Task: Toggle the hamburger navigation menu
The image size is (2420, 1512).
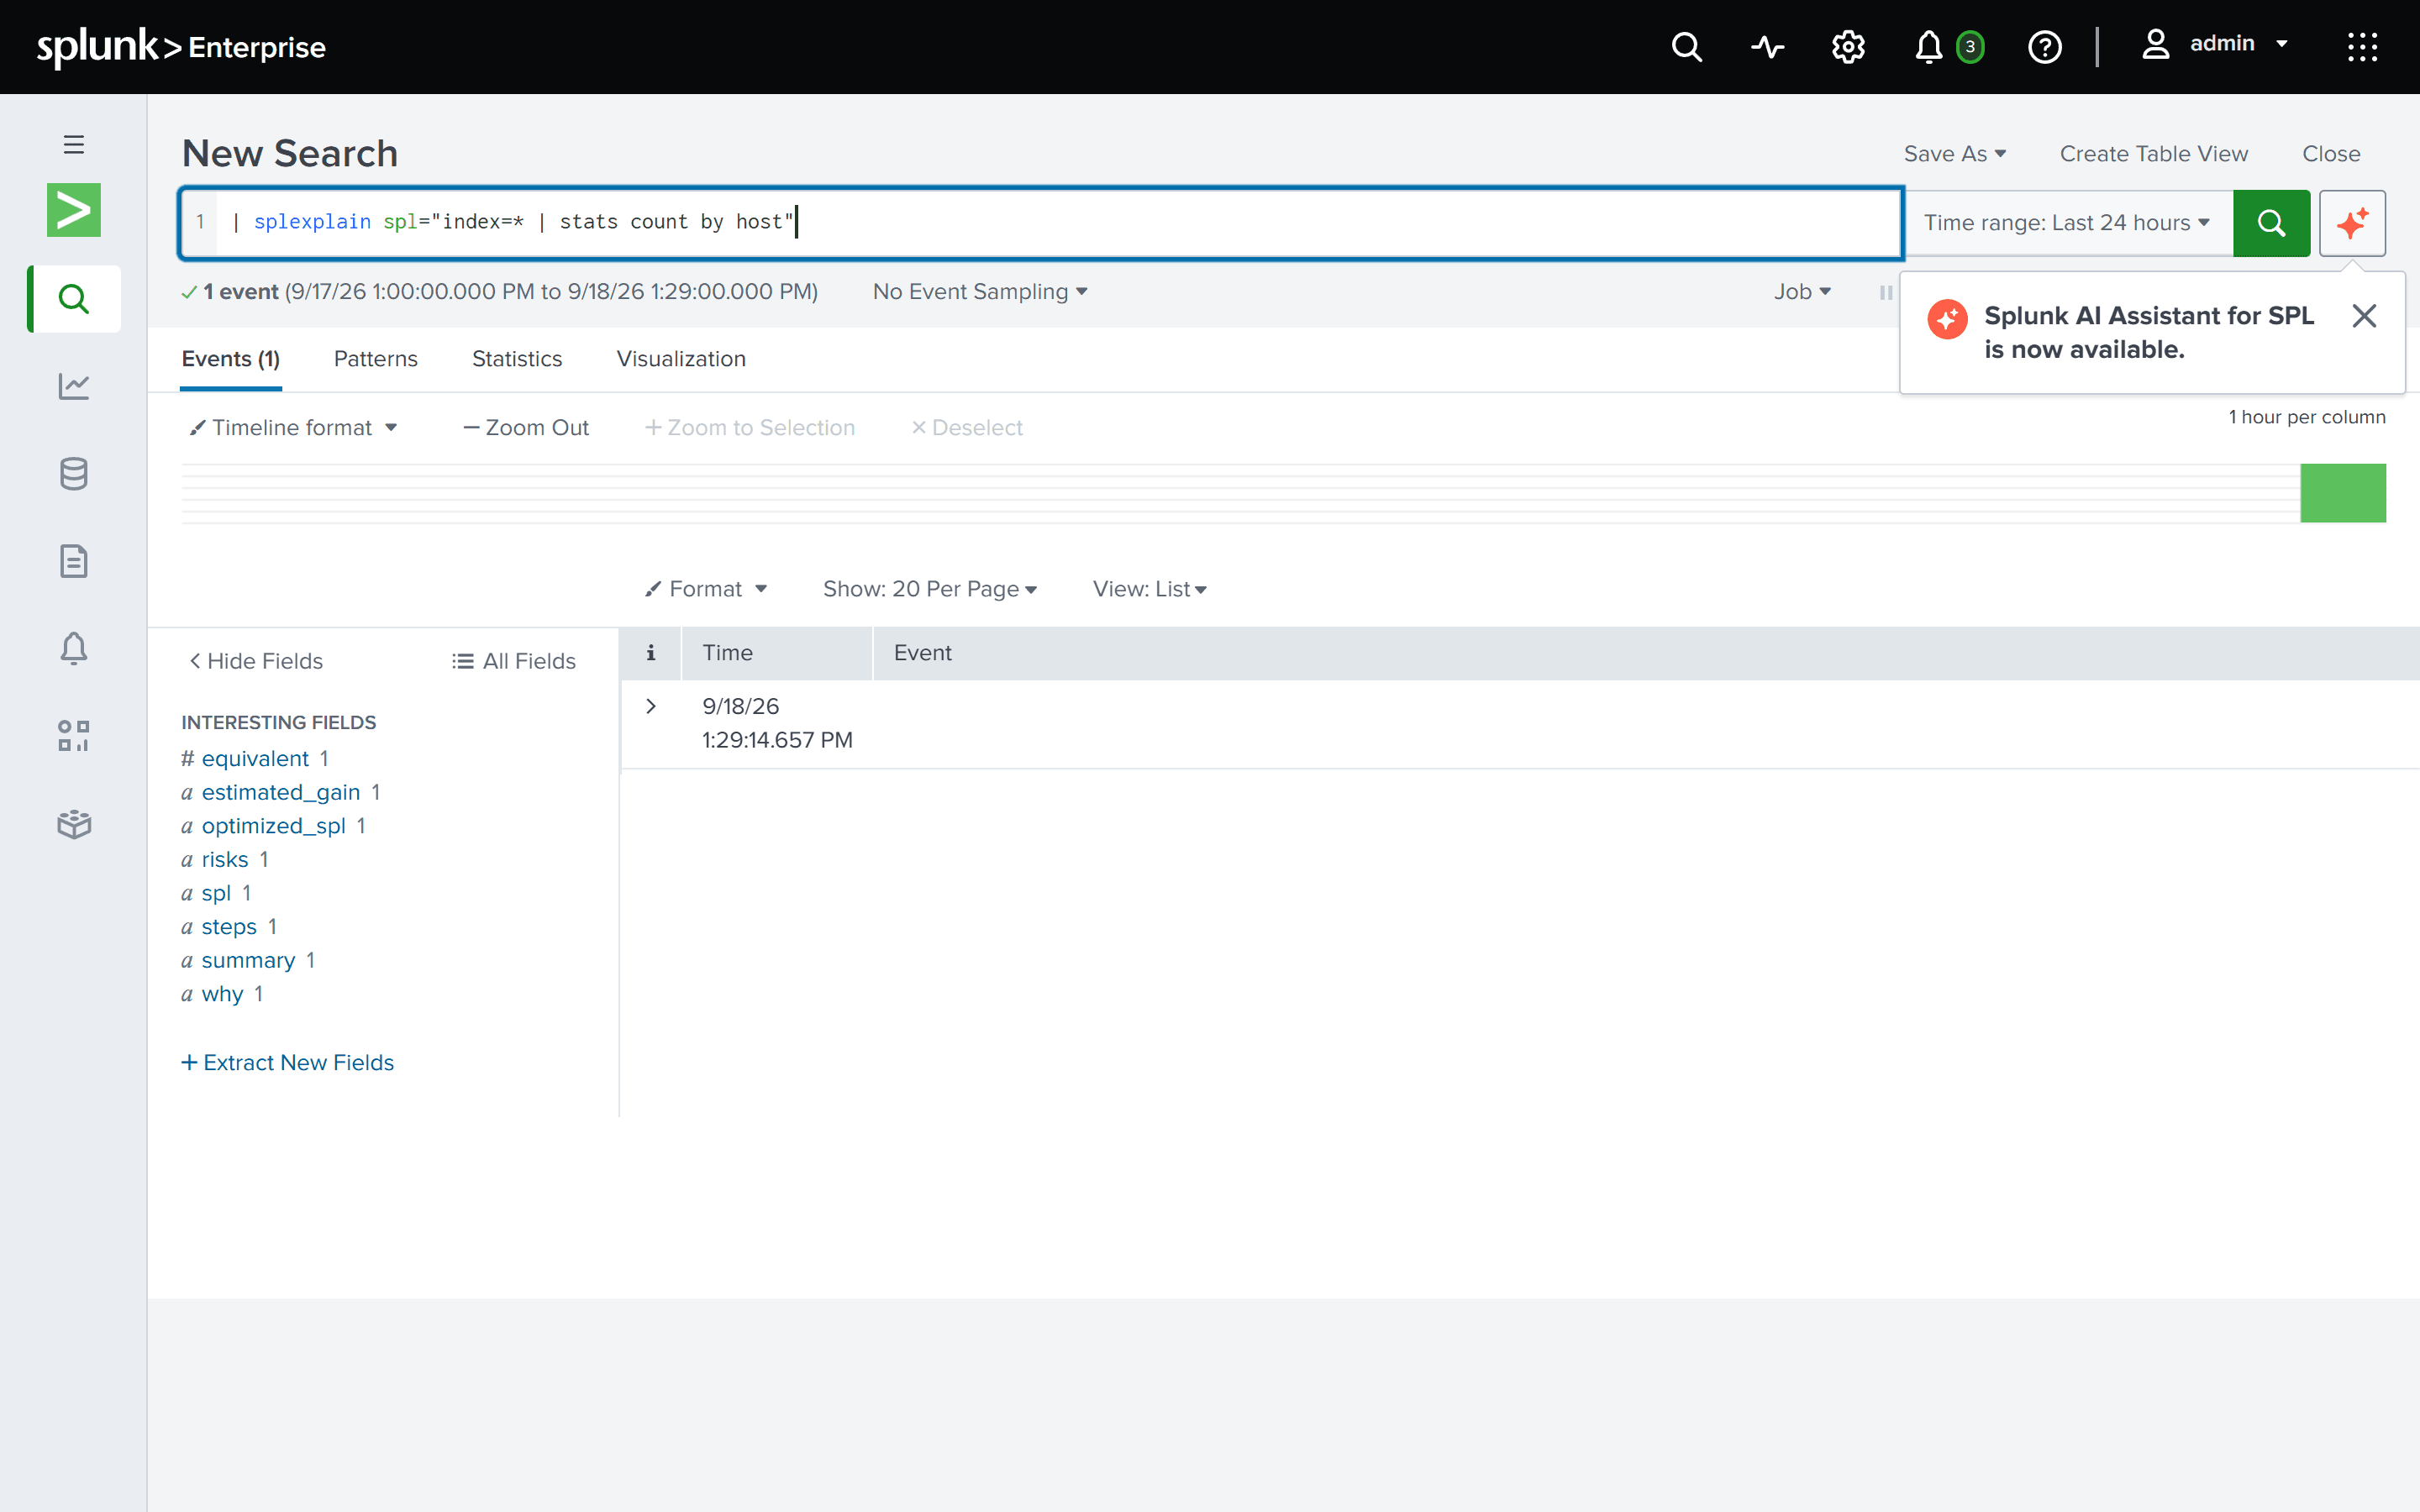Action: [x=74, y=145]
